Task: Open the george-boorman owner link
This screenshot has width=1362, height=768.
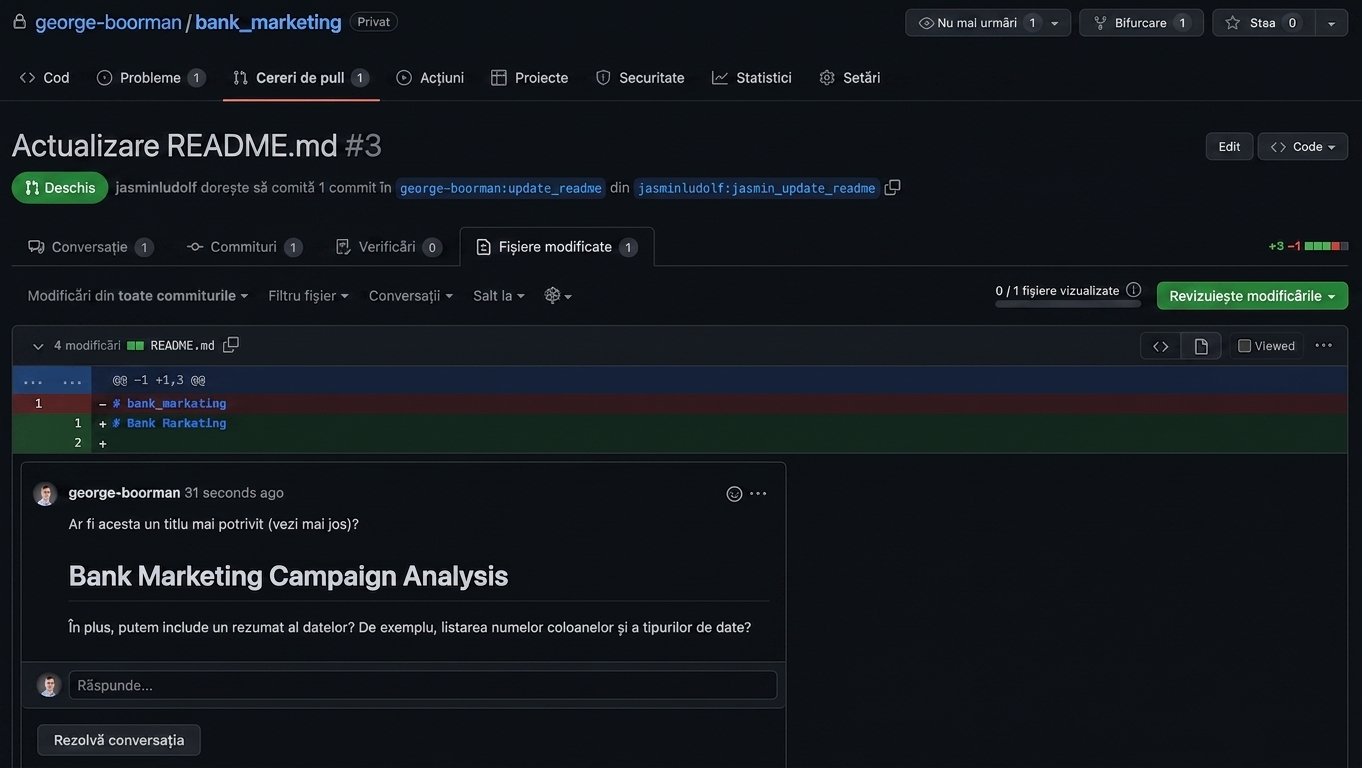Action: tap(108, 22)
